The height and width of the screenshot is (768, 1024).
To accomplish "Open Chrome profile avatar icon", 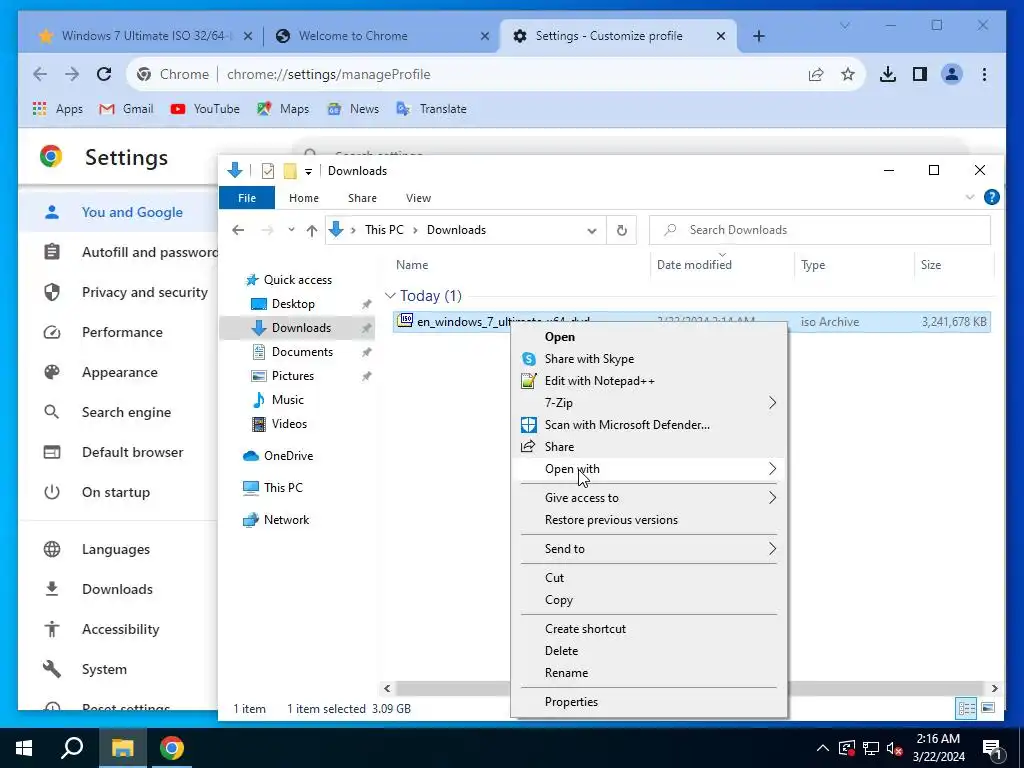I will (x=952, y=74).
